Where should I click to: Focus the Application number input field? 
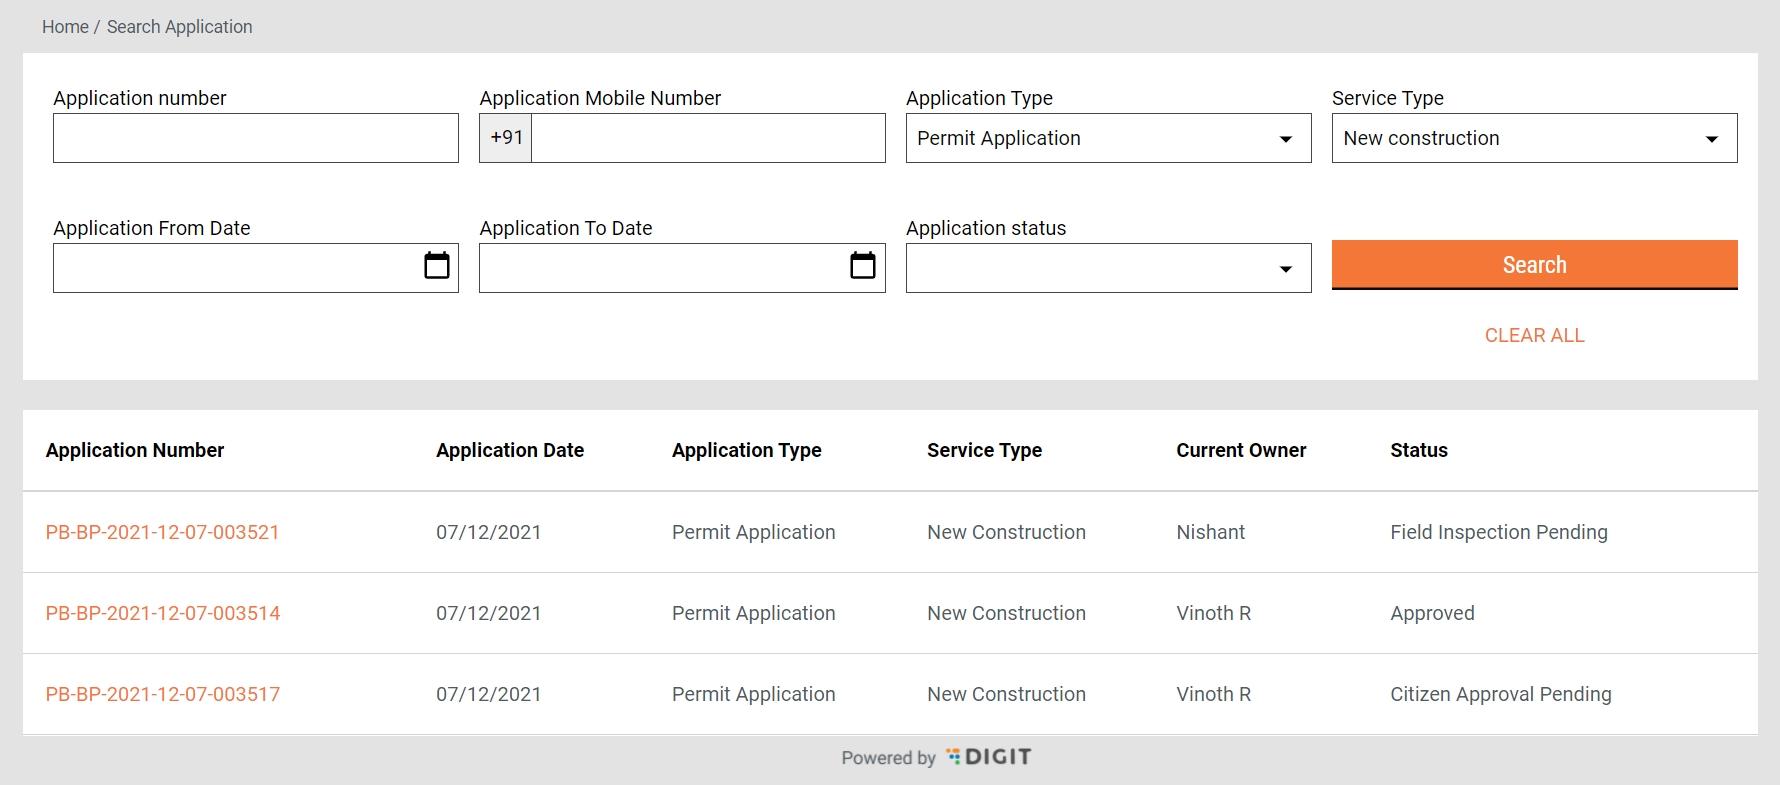click(255, 138)
